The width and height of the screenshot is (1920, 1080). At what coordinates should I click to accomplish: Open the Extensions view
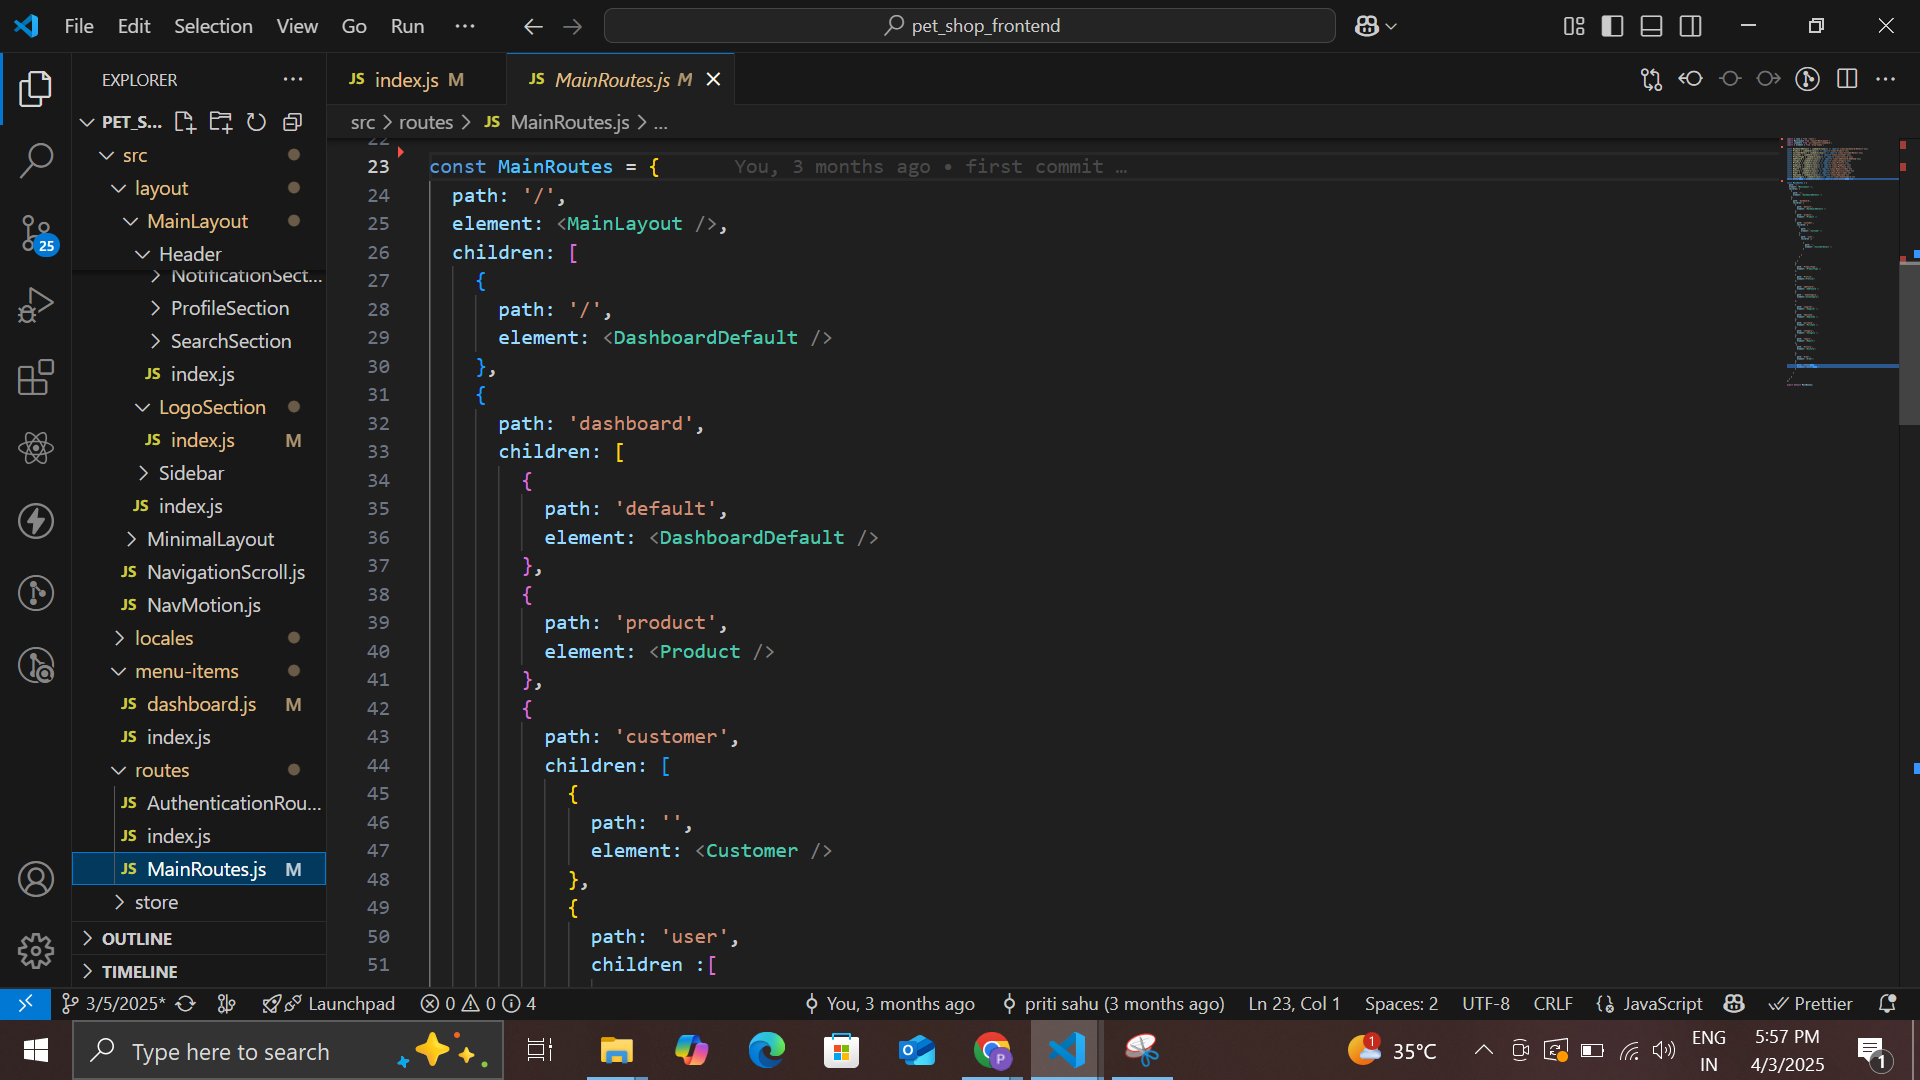tap(36, 378)
